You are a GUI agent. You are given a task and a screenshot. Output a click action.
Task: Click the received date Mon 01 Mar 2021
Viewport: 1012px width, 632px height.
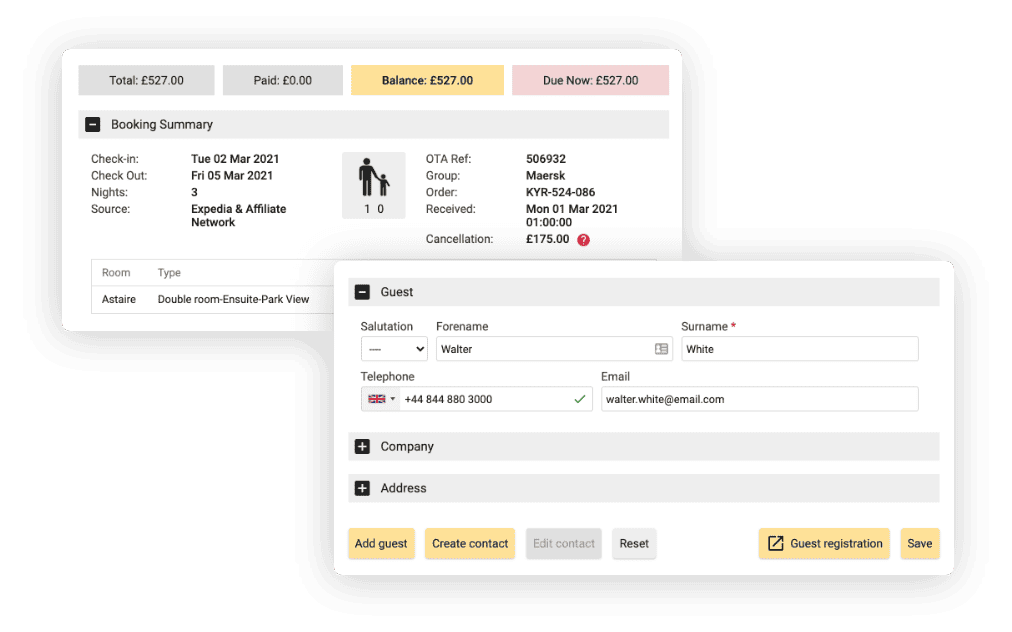(x=572, y=209)
